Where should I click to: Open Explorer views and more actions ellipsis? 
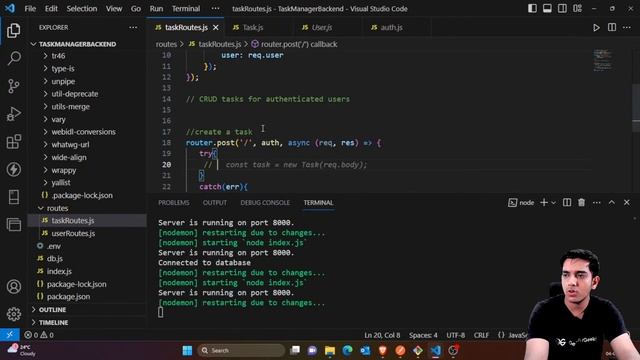coord(133,27)
